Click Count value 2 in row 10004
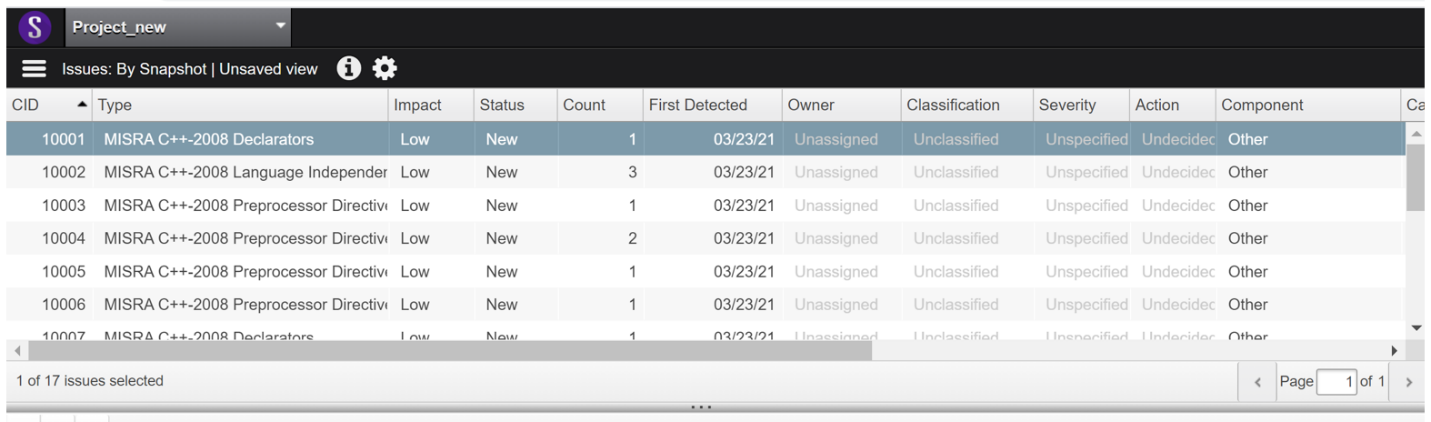 632,238
